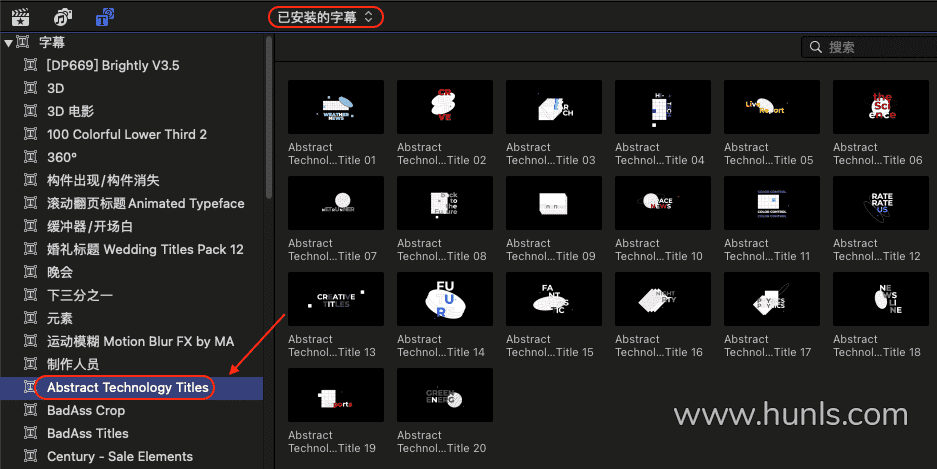
Task: Select Abstract Technology Title 16 thumbnail
Action: pos(663,299)
